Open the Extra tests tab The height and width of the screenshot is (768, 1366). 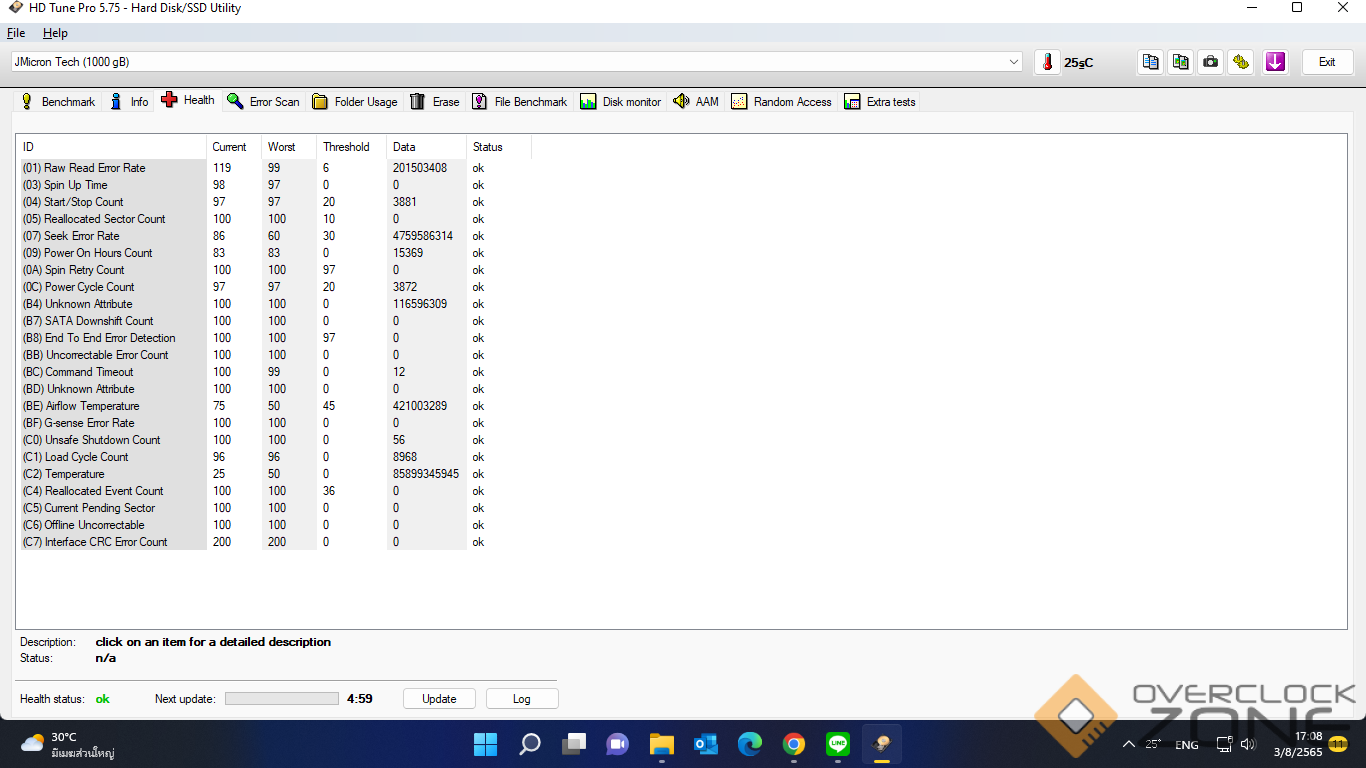tap(880, 102)
